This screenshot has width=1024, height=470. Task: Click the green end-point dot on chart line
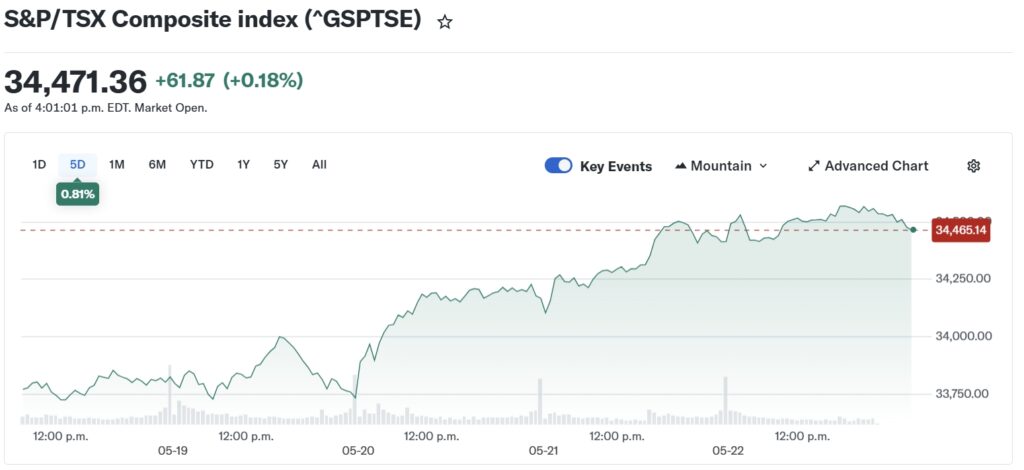(x=913, y=230)
